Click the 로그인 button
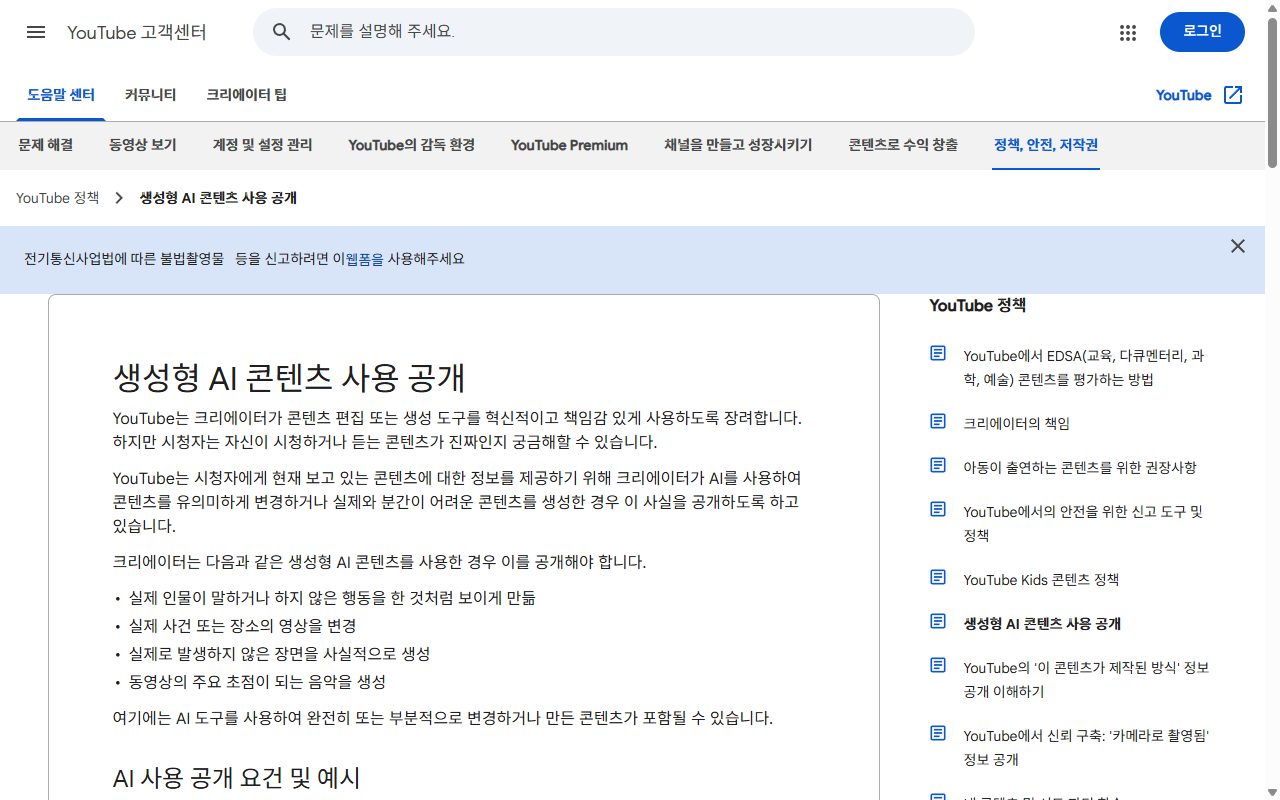This screenshot has height=800, width=1280. click(1202, 32)
